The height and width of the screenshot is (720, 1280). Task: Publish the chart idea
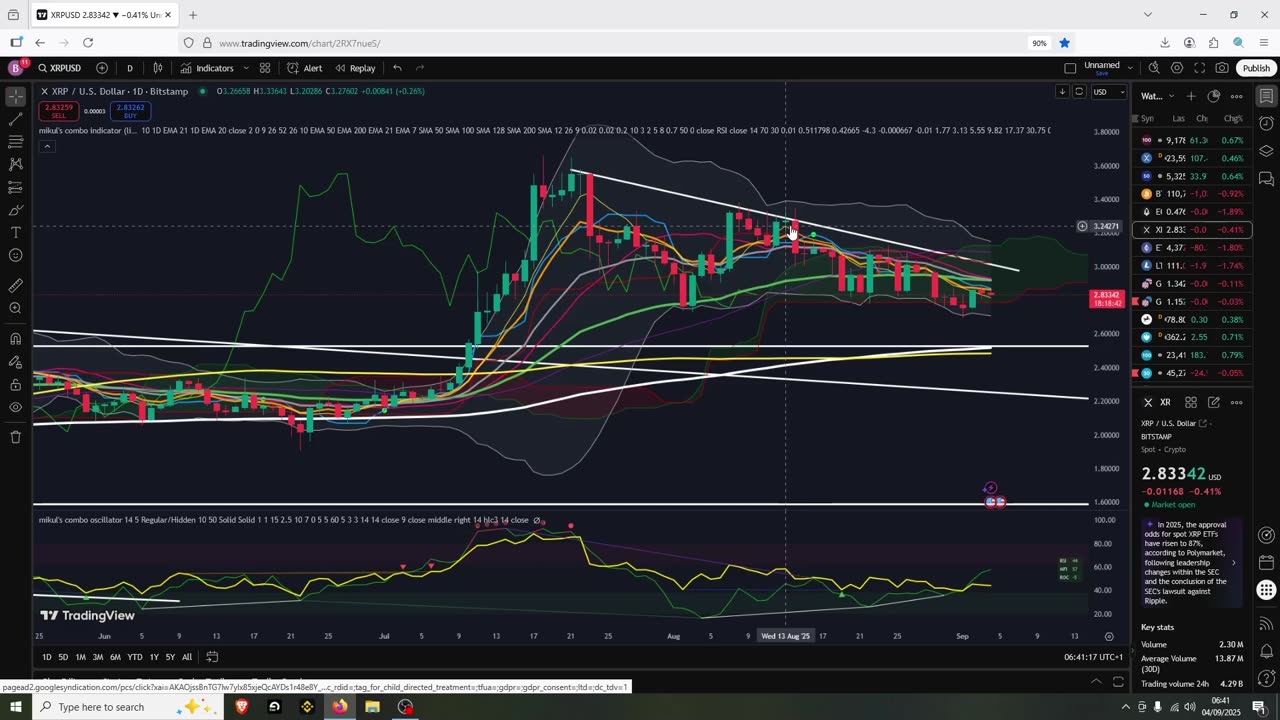[1256, 68]
